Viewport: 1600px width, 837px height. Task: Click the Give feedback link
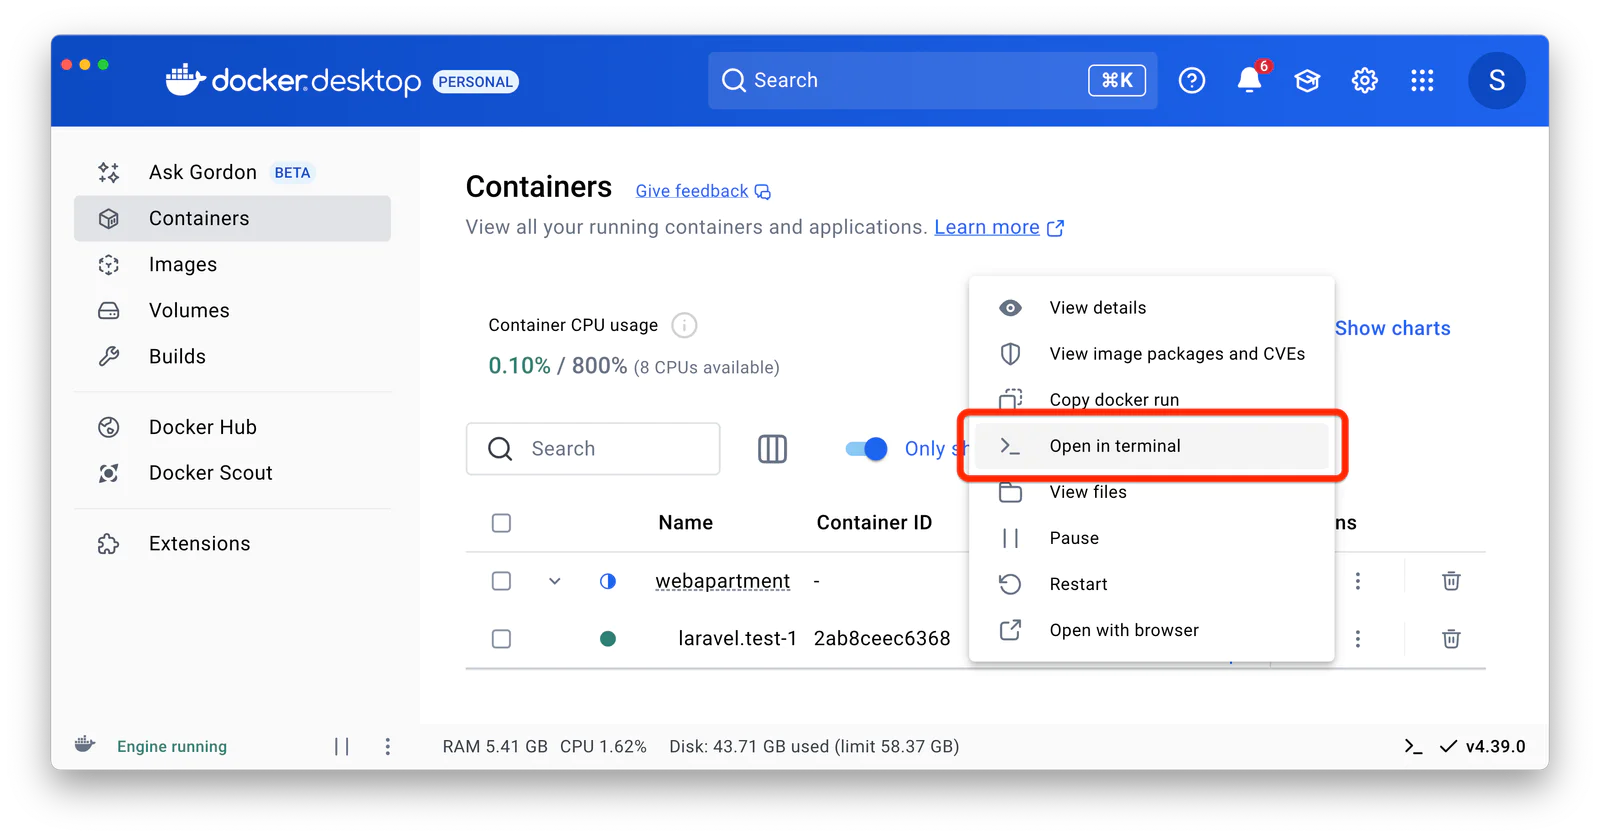[703, 191]
